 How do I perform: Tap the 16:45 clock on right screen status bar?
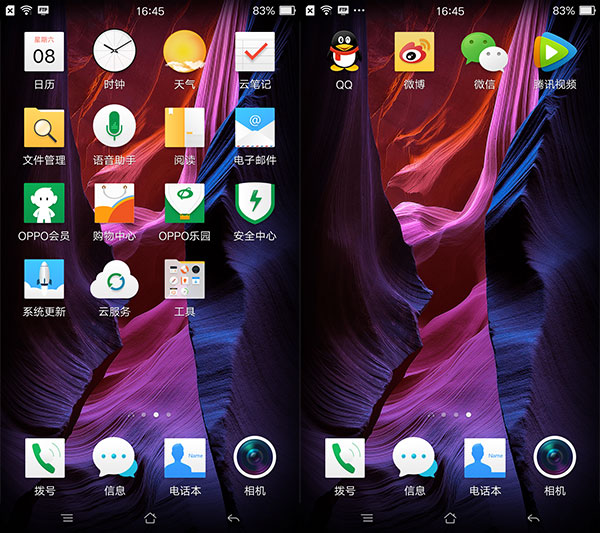pyautogui.click(x=450, y=11)
